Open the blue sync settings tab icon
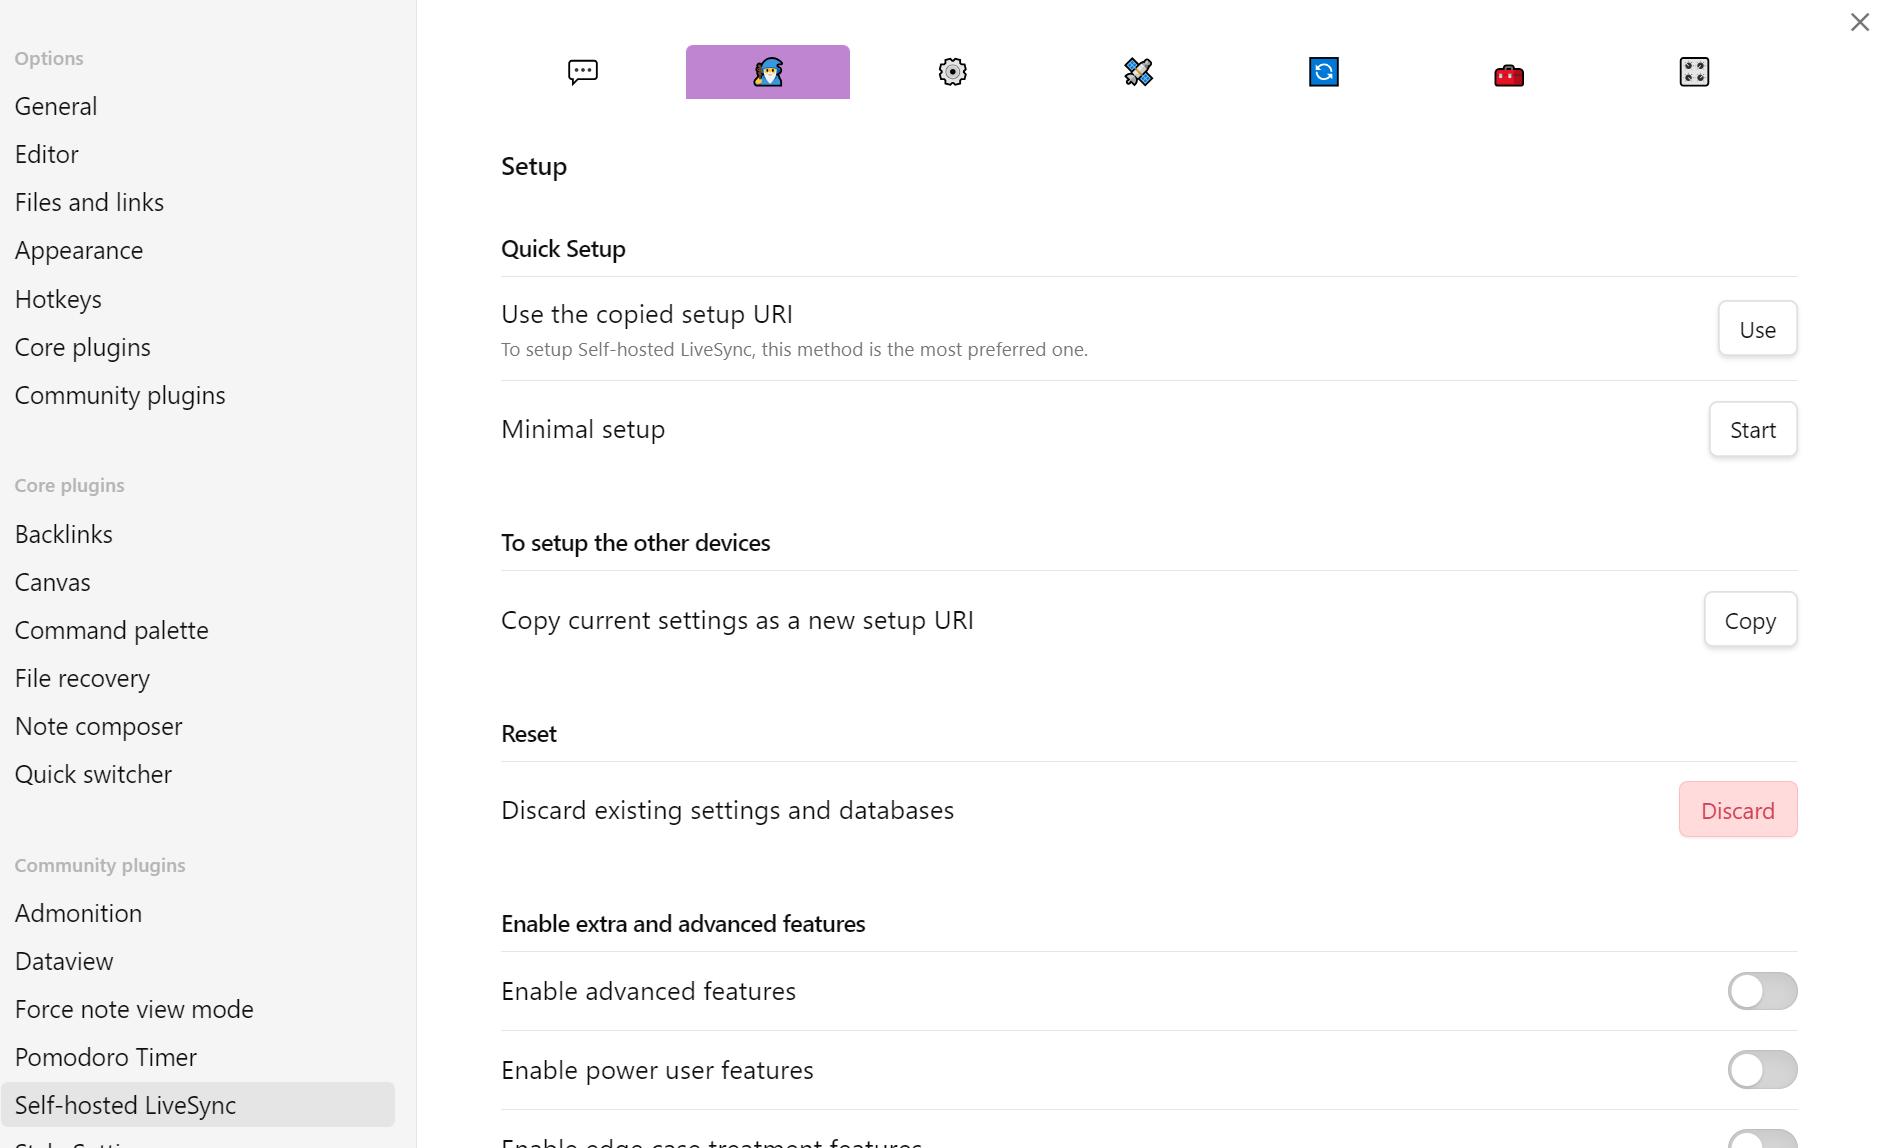Image resolution: width=1881 pixels, height=1148 pixels. [1323, 72]
